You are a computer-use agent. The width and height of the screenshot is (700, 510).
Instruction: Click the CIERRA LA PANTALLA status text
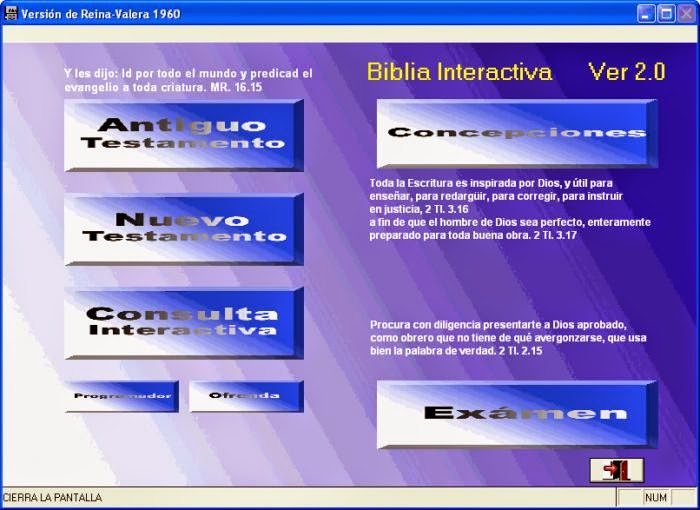pos(52,497)
